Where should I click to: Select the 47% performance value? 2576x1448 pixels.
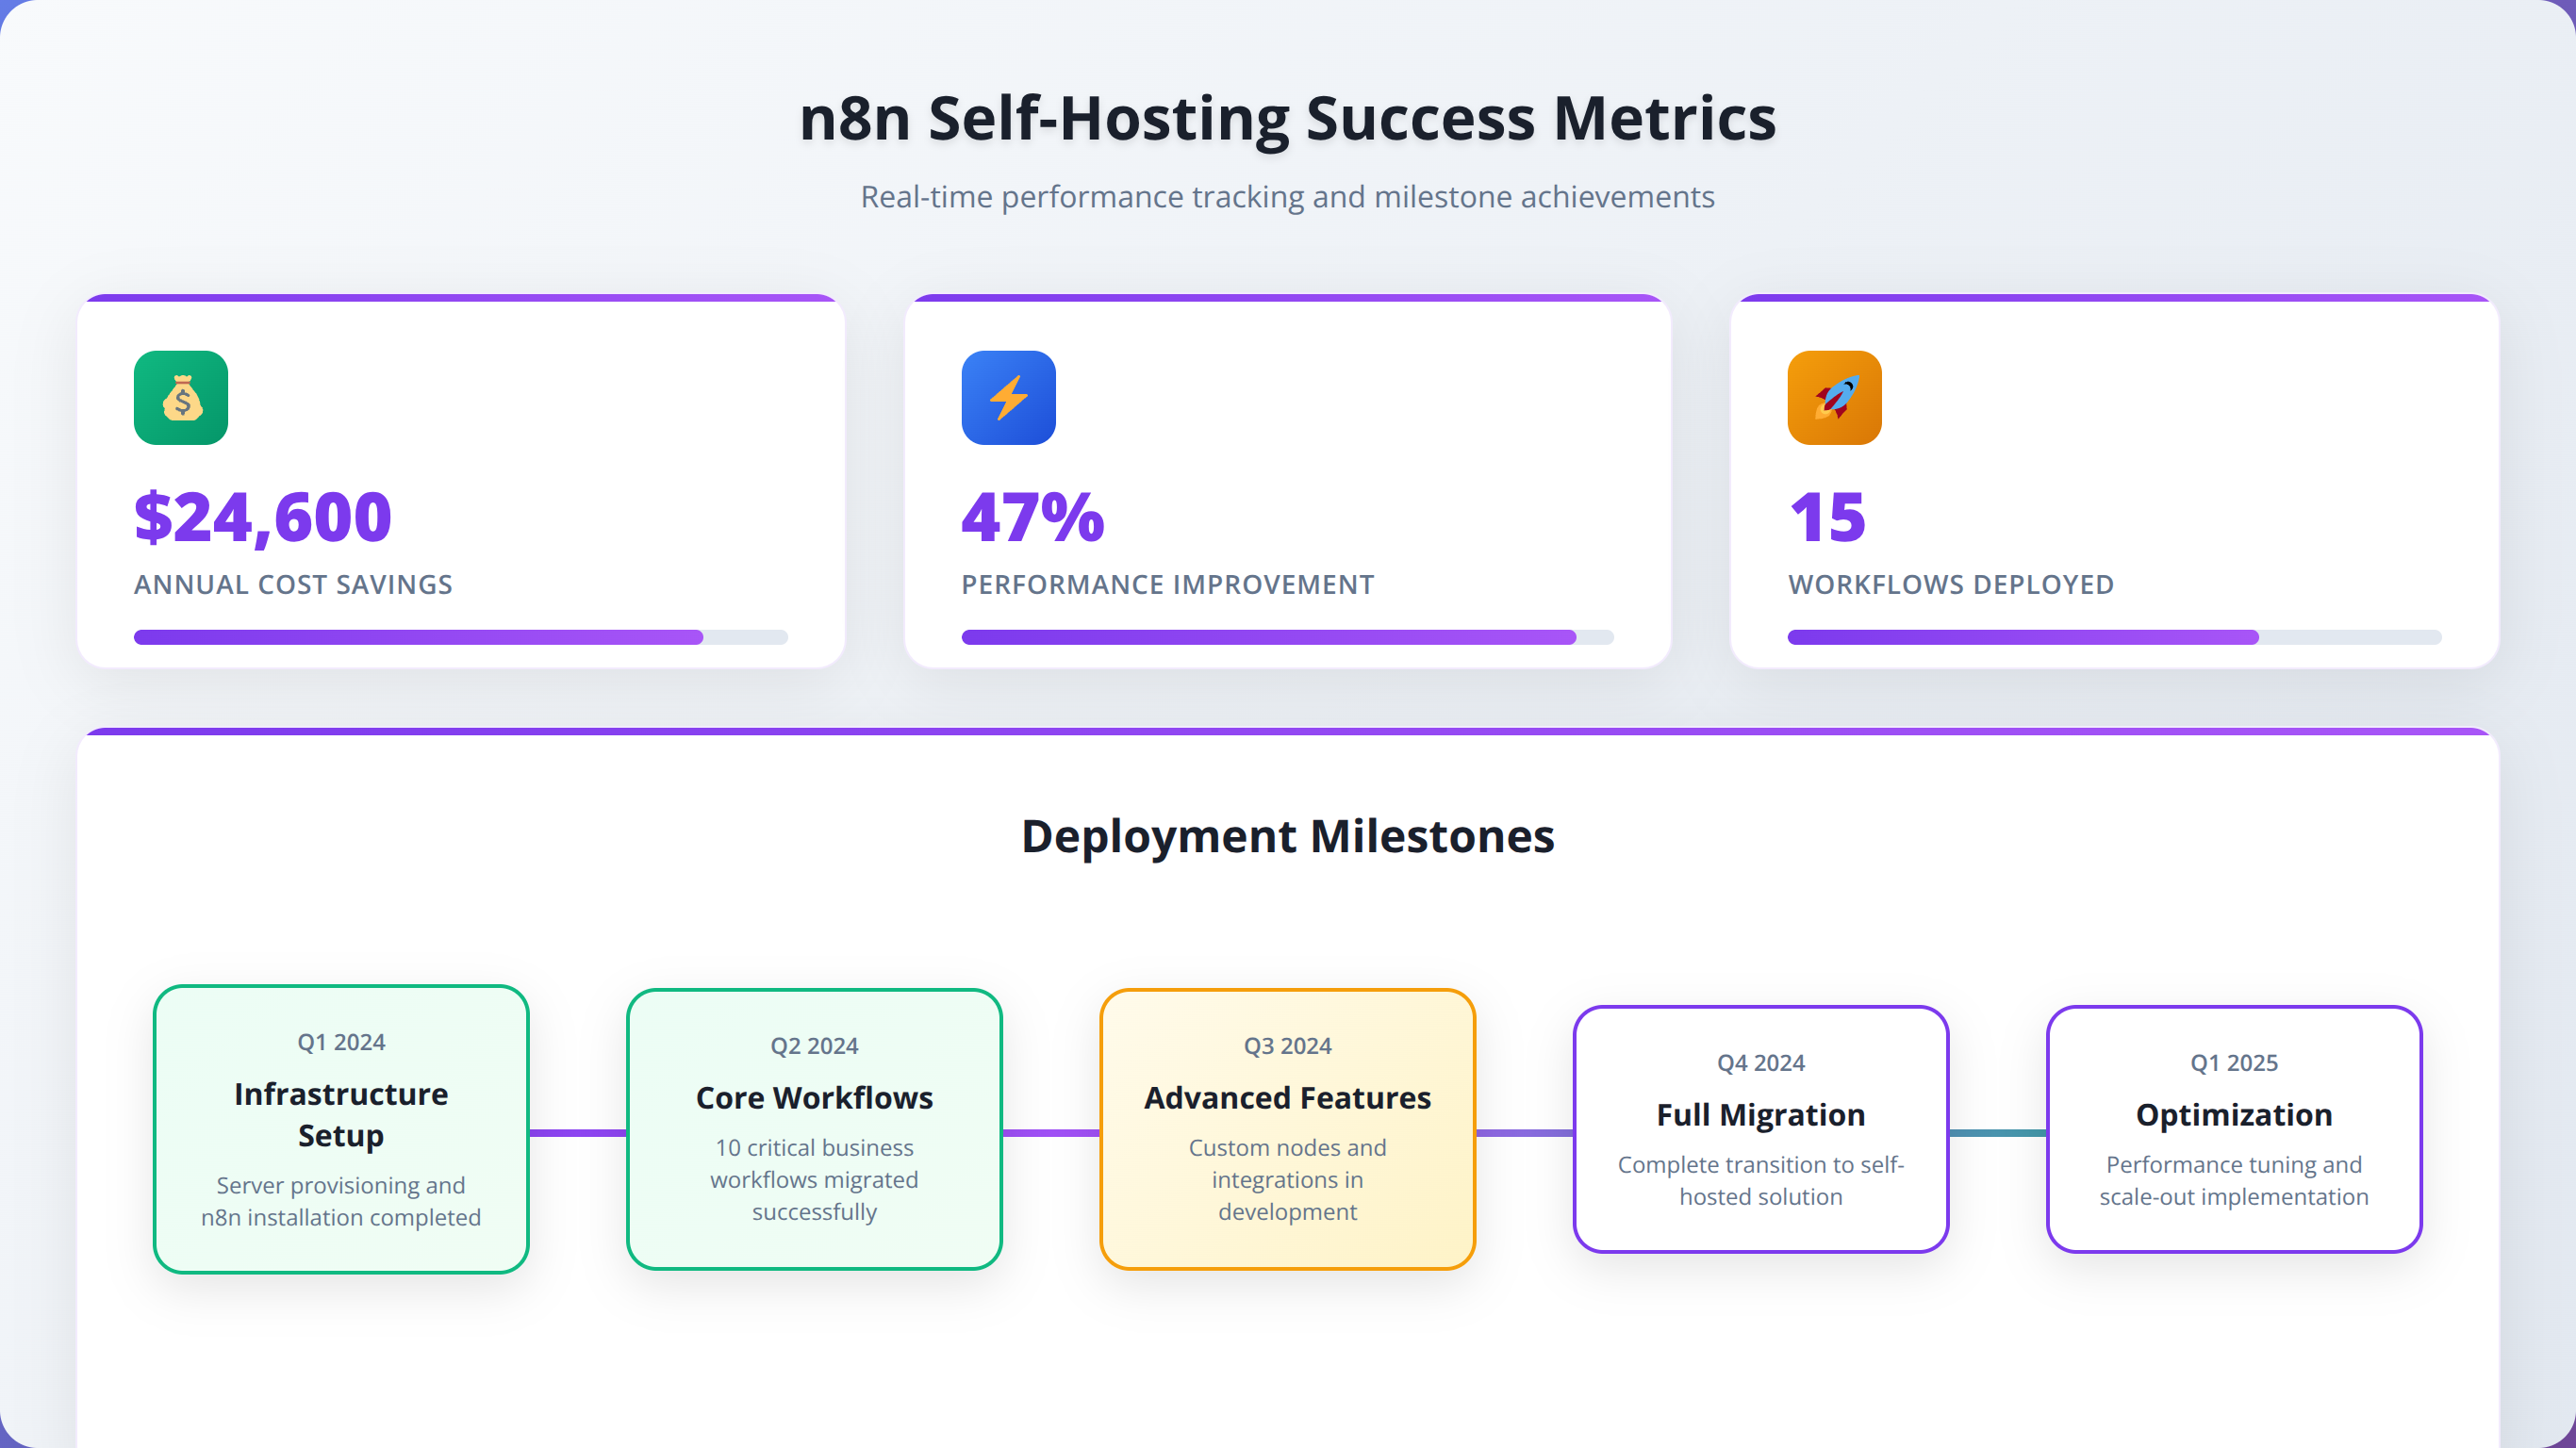point(1033,517)
